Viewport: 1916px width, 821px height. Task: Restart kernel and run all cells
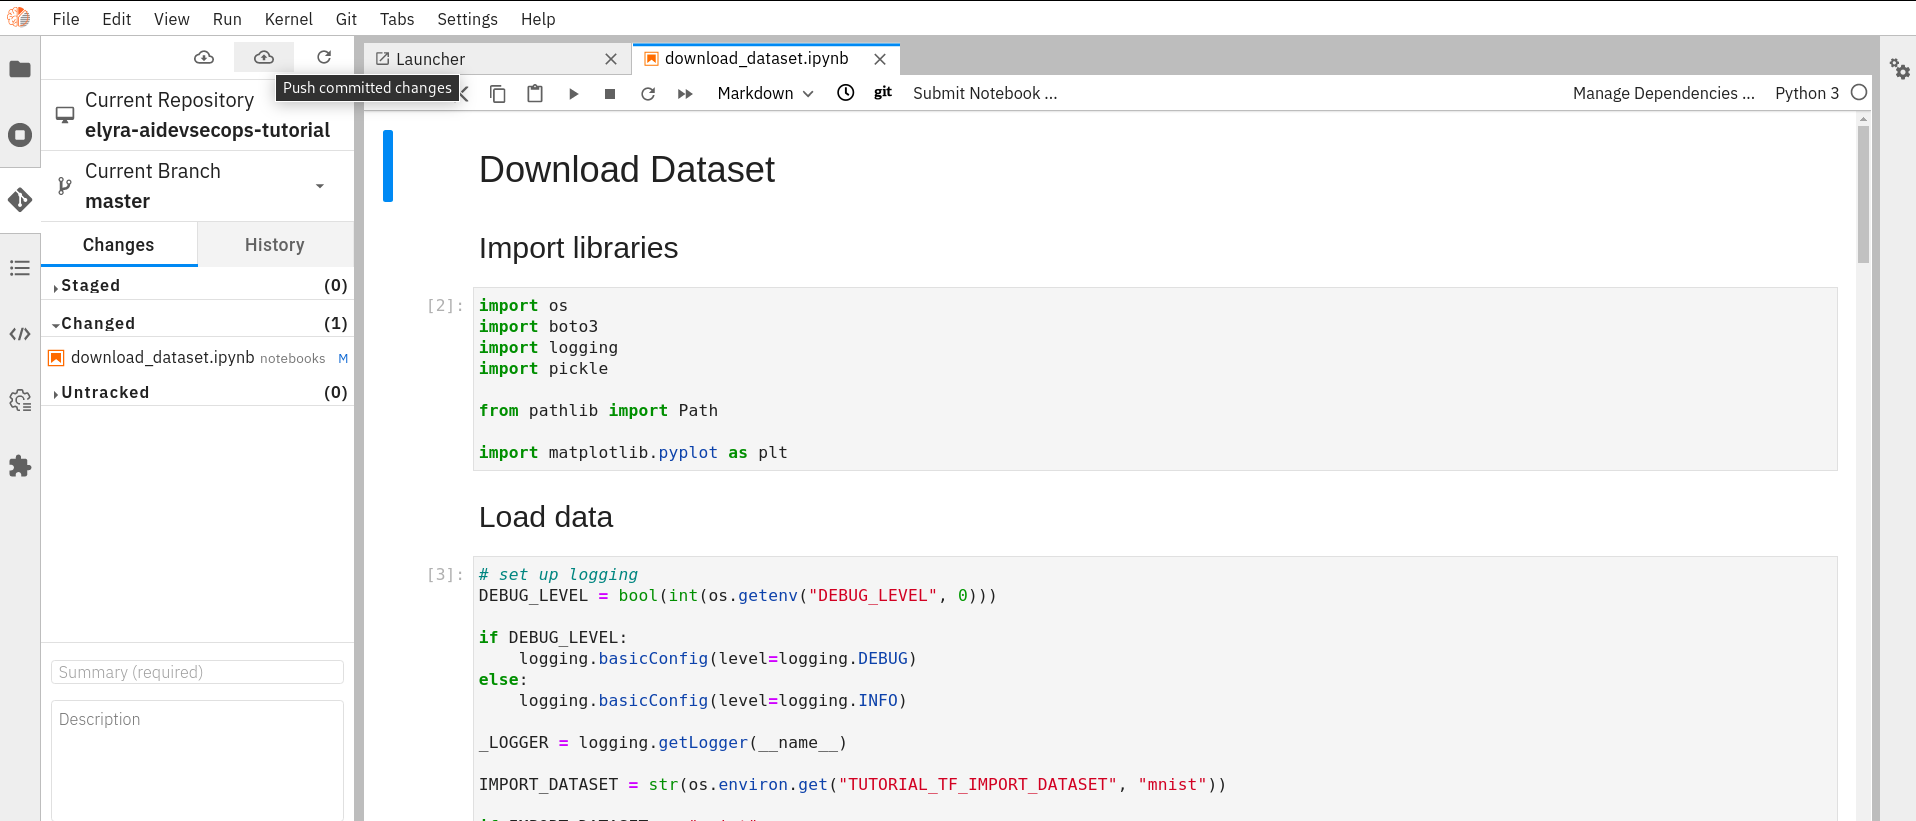(685, 93)
